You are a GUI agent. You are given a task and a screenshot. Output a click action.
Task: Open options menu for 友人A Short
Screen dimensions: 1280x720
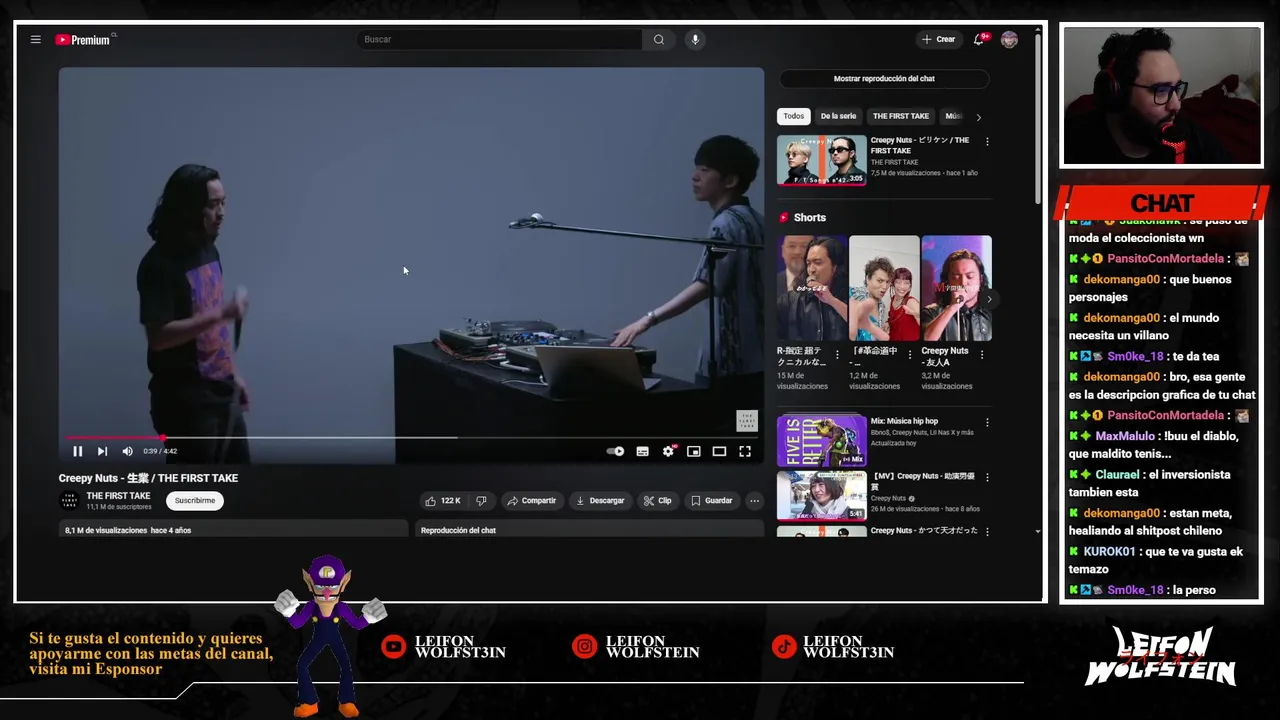(982, 354)
